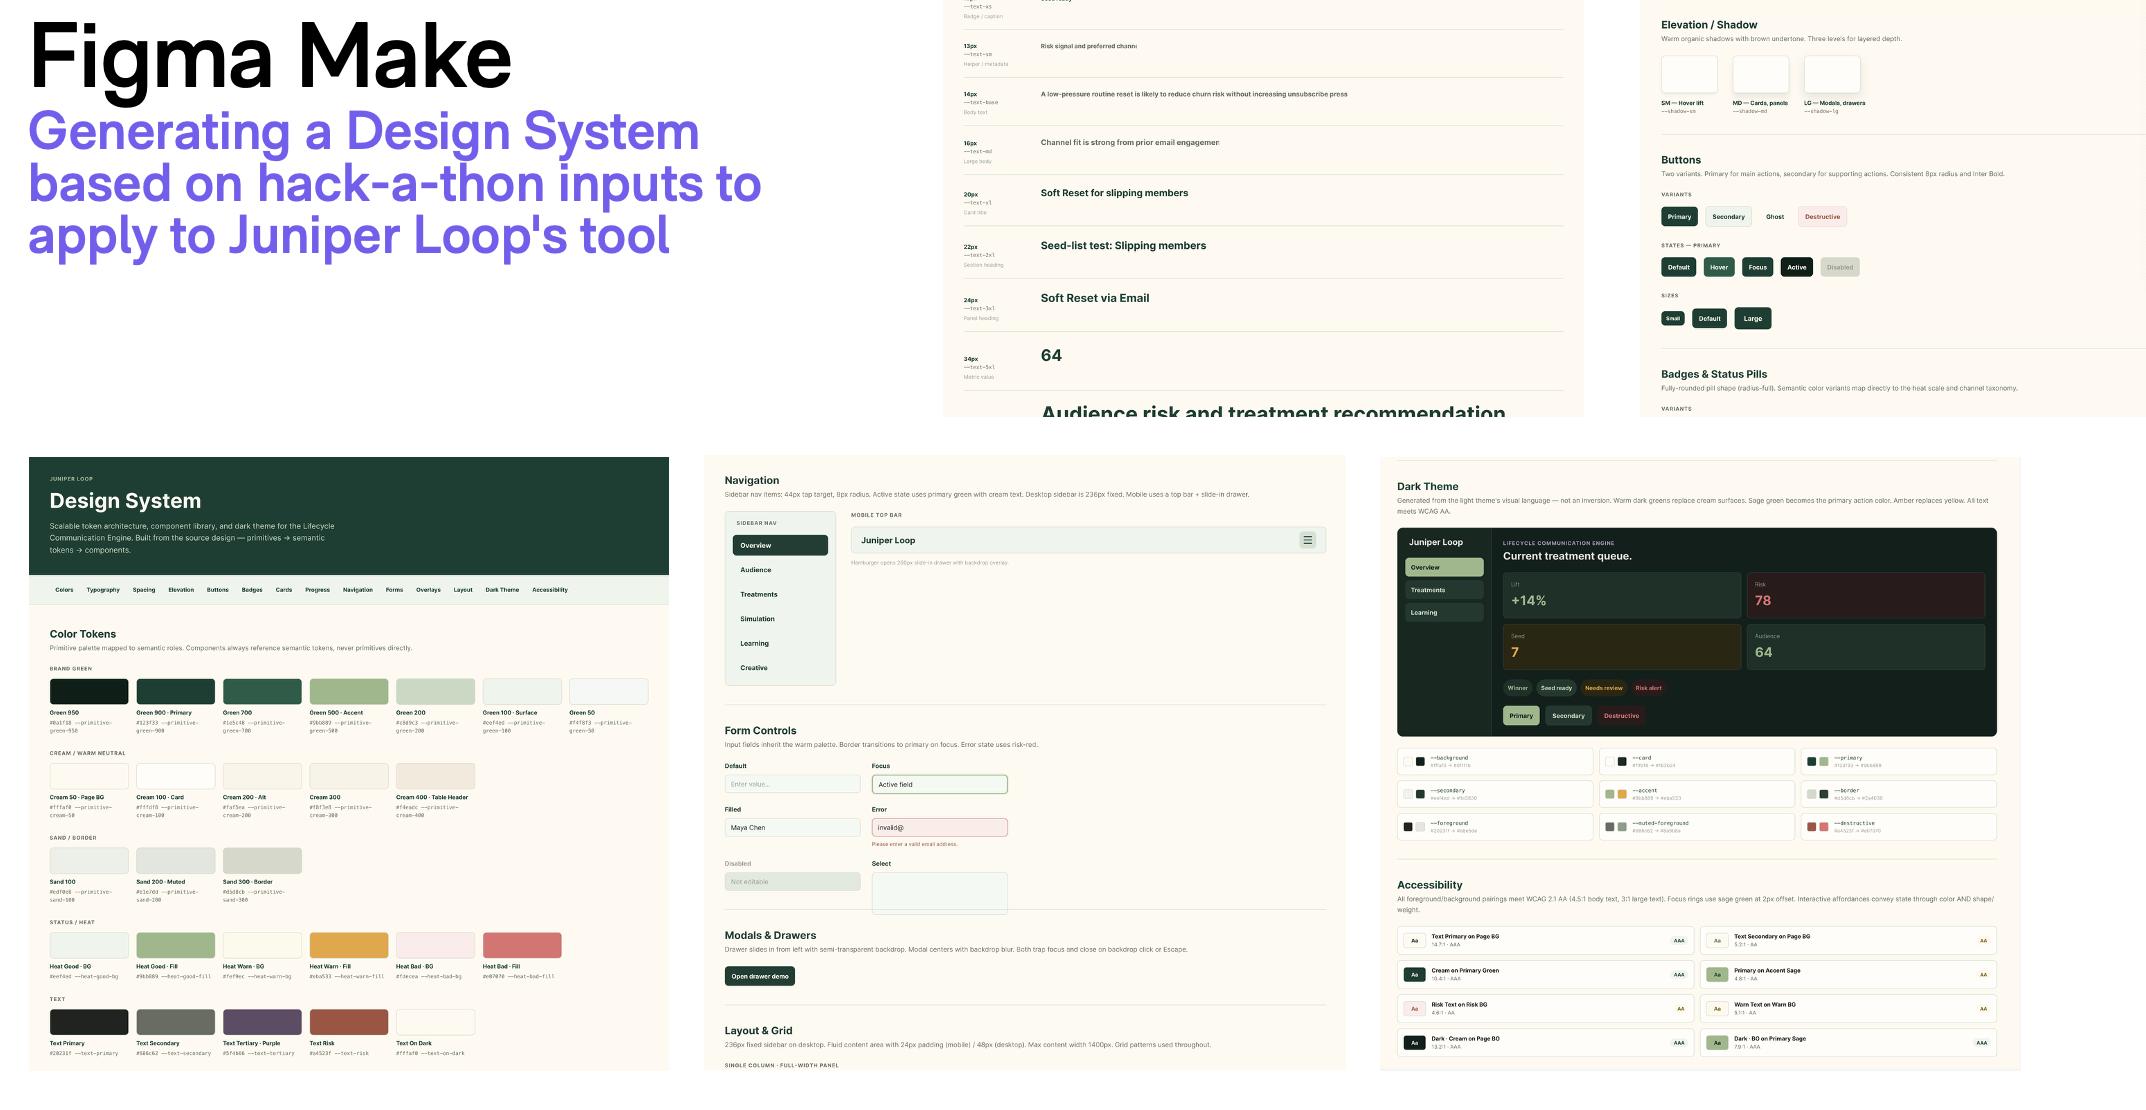Image resolution: width=2146 pixels, height=1110 pixels.
Task: Click the Winner pill in dark theme
Action: pyautogui.click(x=1517, y=688)
